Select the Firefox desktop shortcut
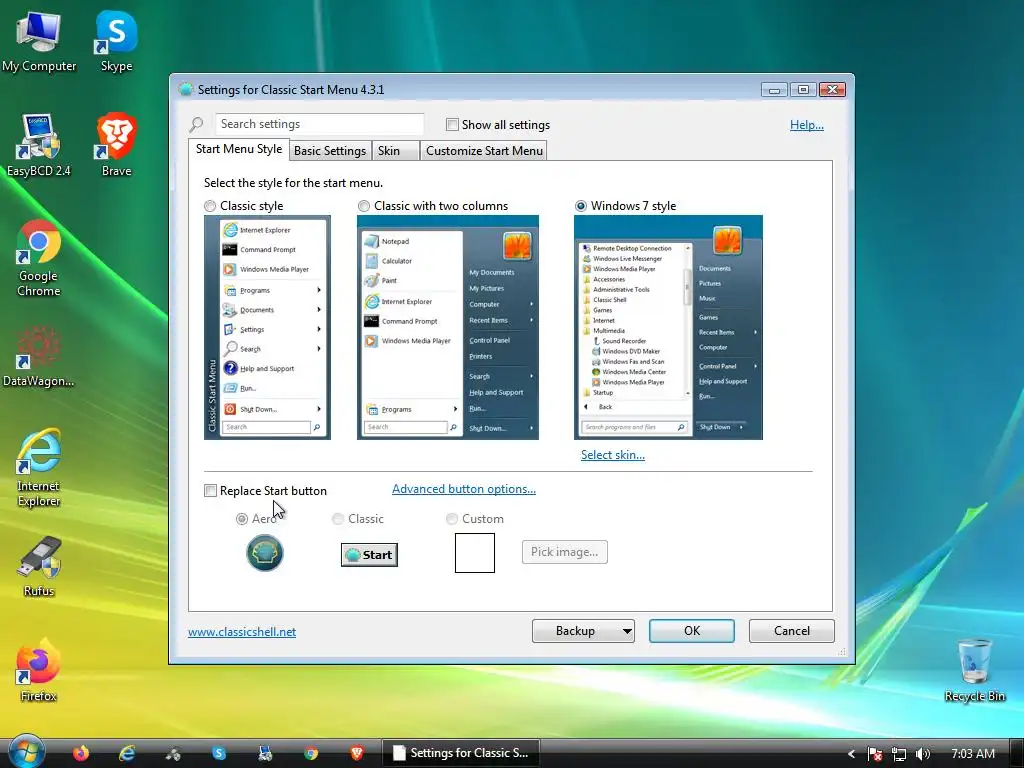The height and width of the screenshot is (768, 1024). [39, 671]
